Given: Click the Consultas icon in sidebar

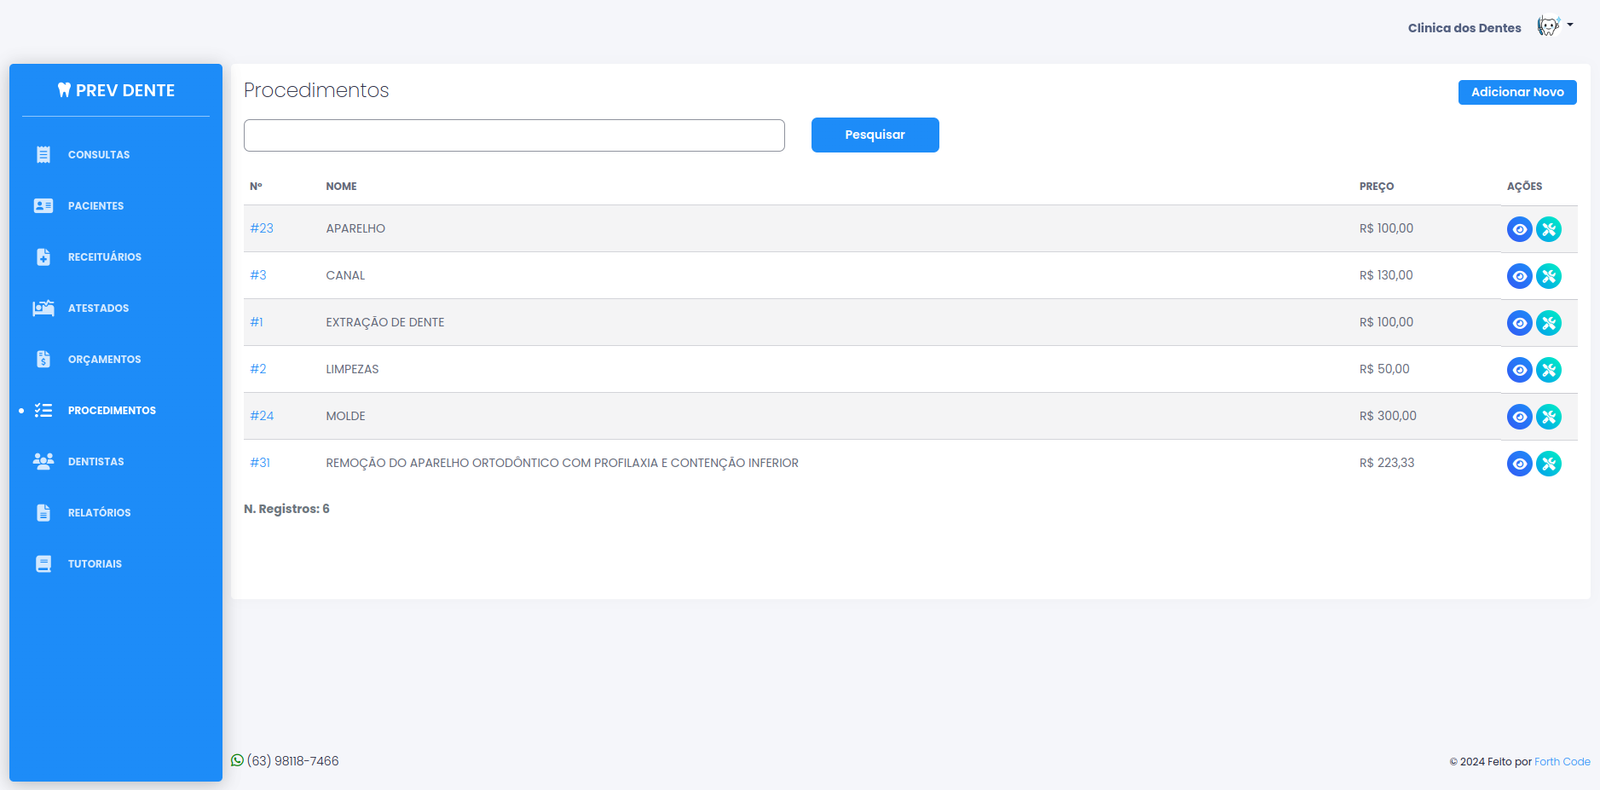Looking at the screenshot, I should [x=43, y=155].
